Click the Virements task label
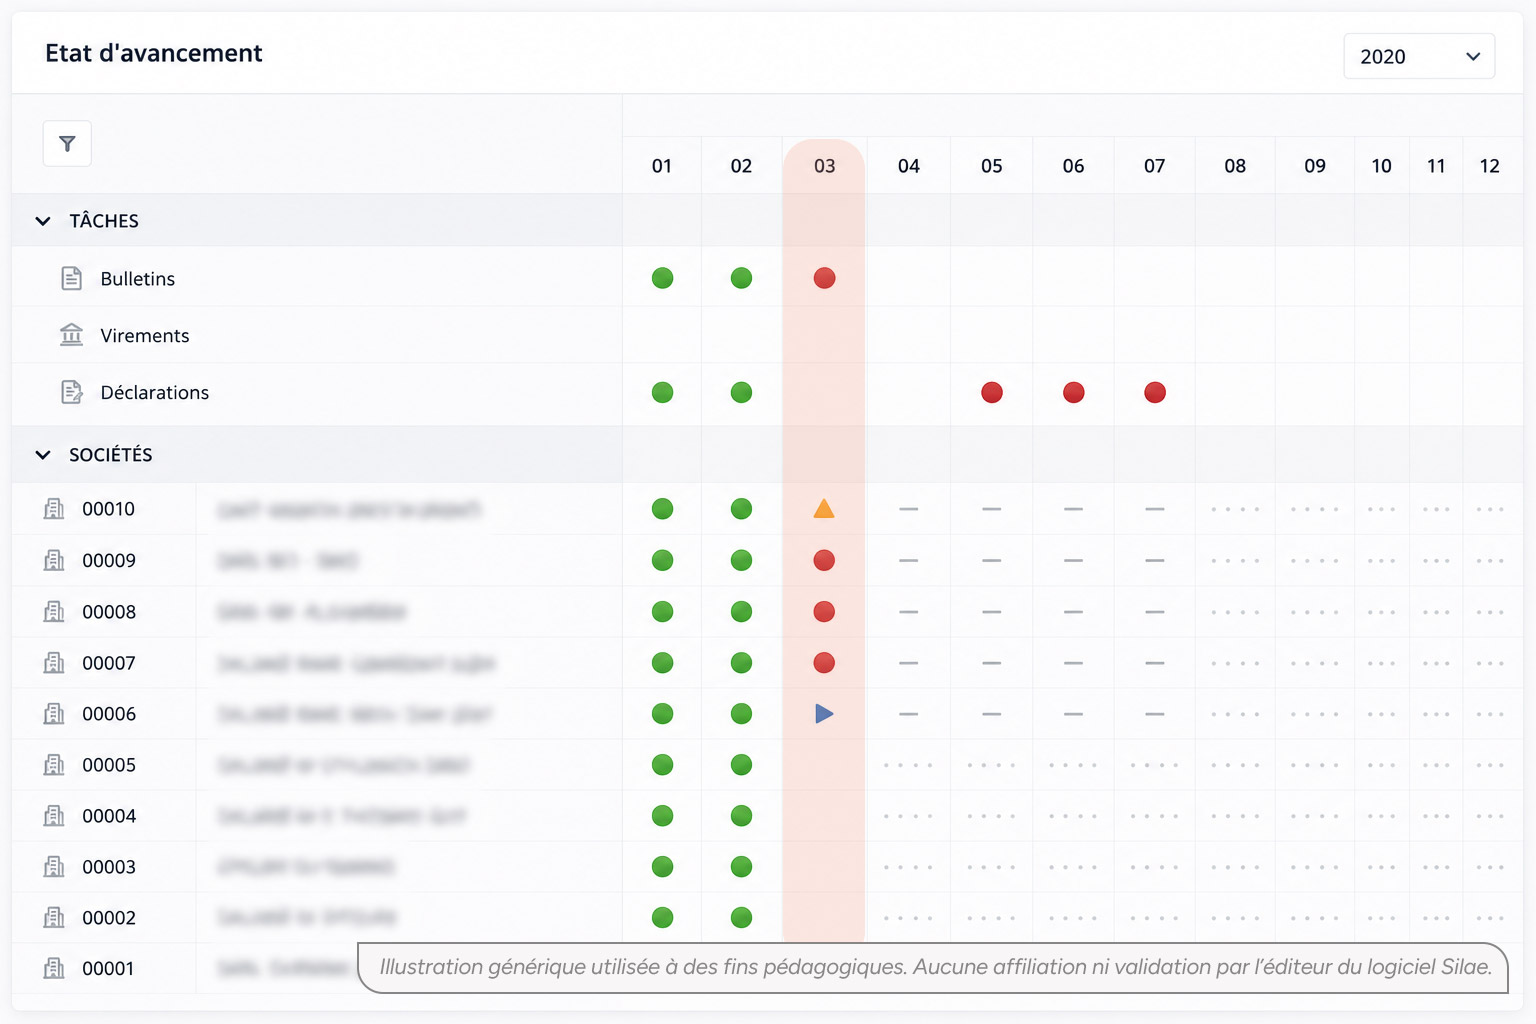Image resolution: width=1536 pixels, height=1024 pixels. click(x=145, y=336)
